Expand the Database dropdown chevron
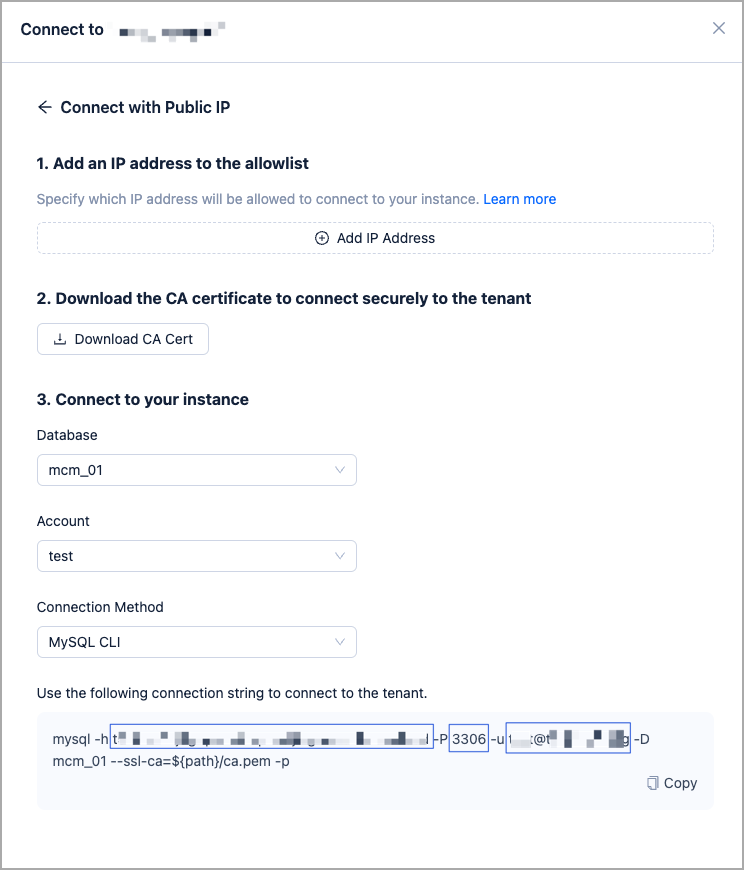 (x=340, y=470)
